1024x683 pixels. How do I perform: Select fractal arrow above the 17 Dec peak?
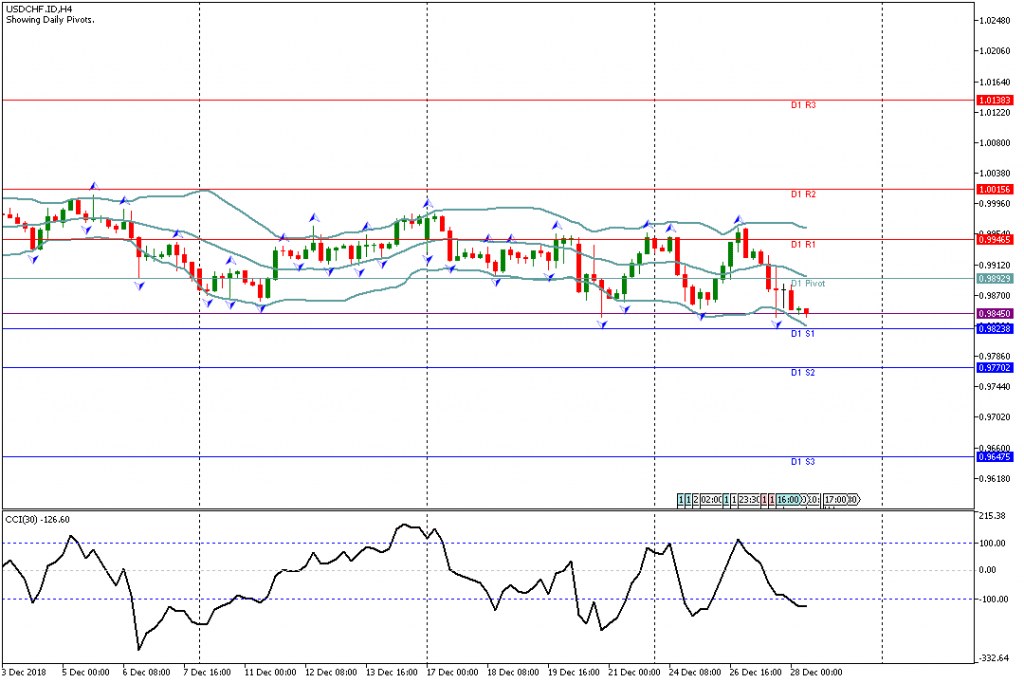(x=426, y=204)
